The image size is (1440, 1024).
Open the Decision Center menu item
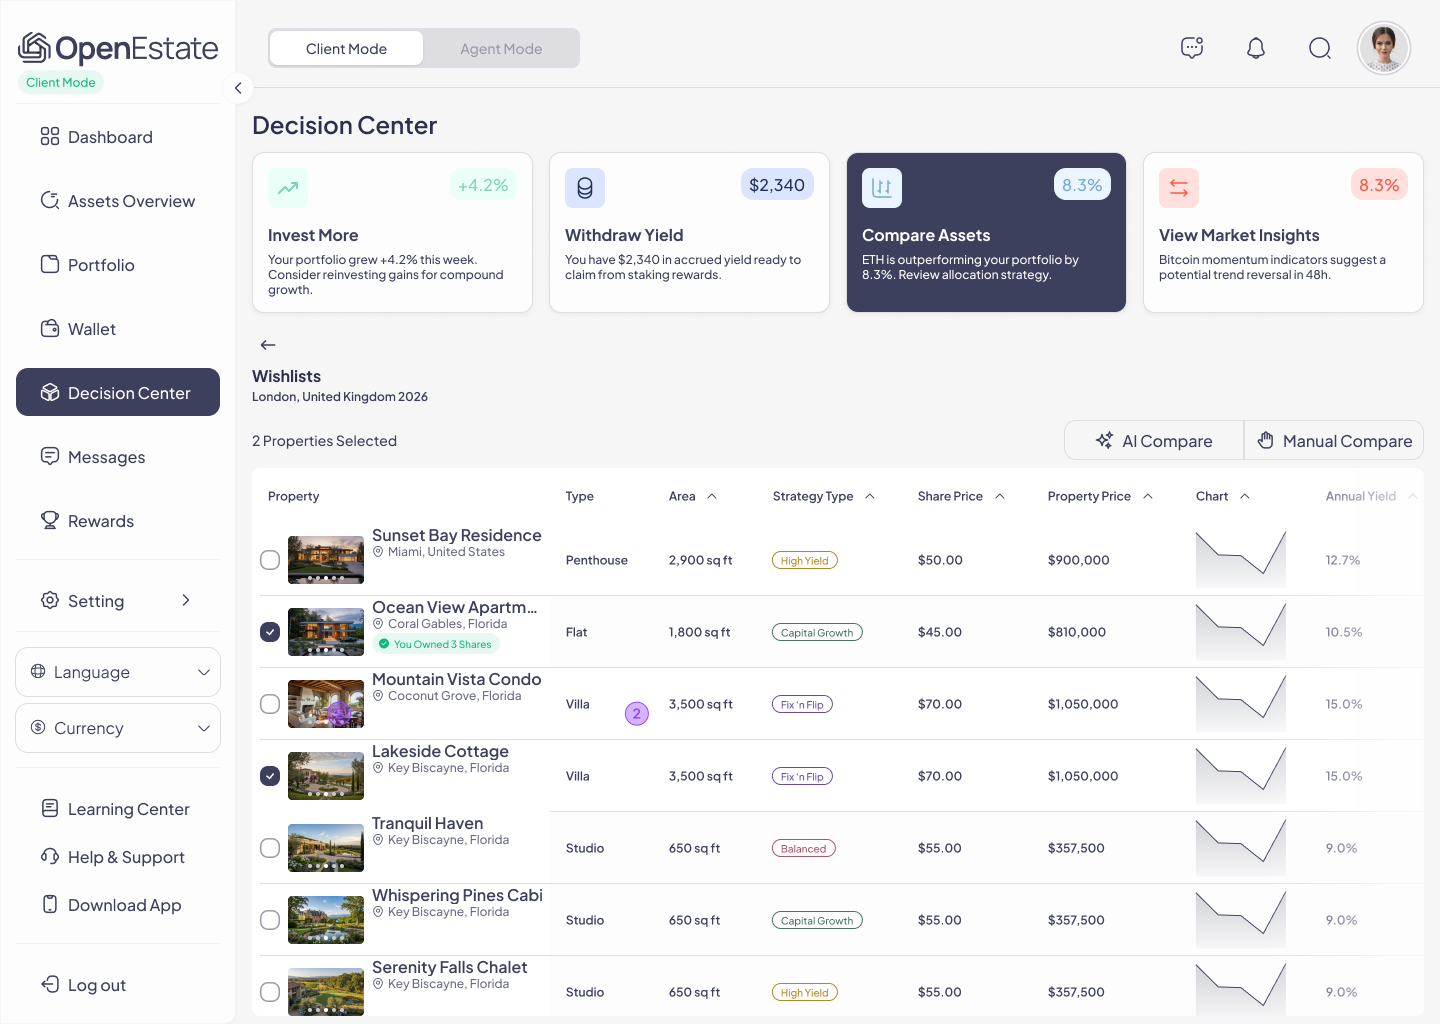(x=118, y=392)
